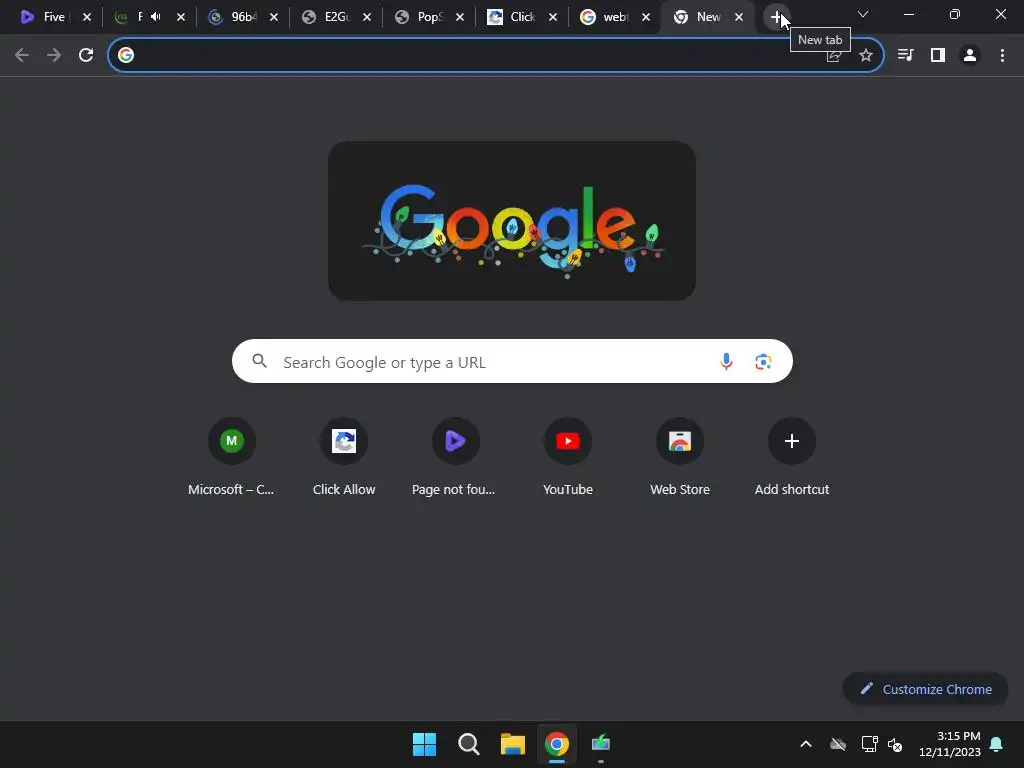Open clock and date 3:15 PM
The image size is (1024, 768).
pos(950,744)
